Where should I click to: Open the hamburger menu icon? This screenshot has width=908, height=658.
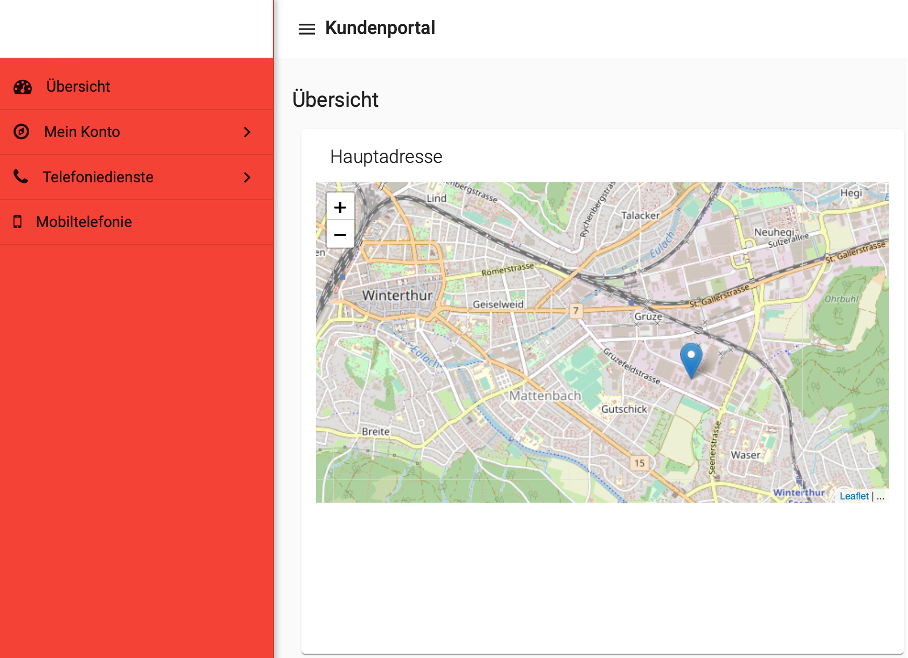click(x=306, y=29)
